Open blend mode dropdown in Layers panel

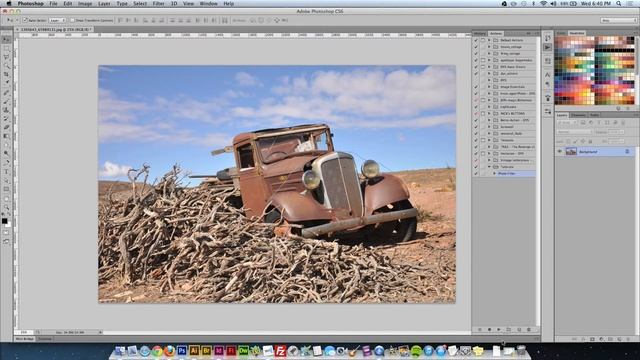point(574,132)
